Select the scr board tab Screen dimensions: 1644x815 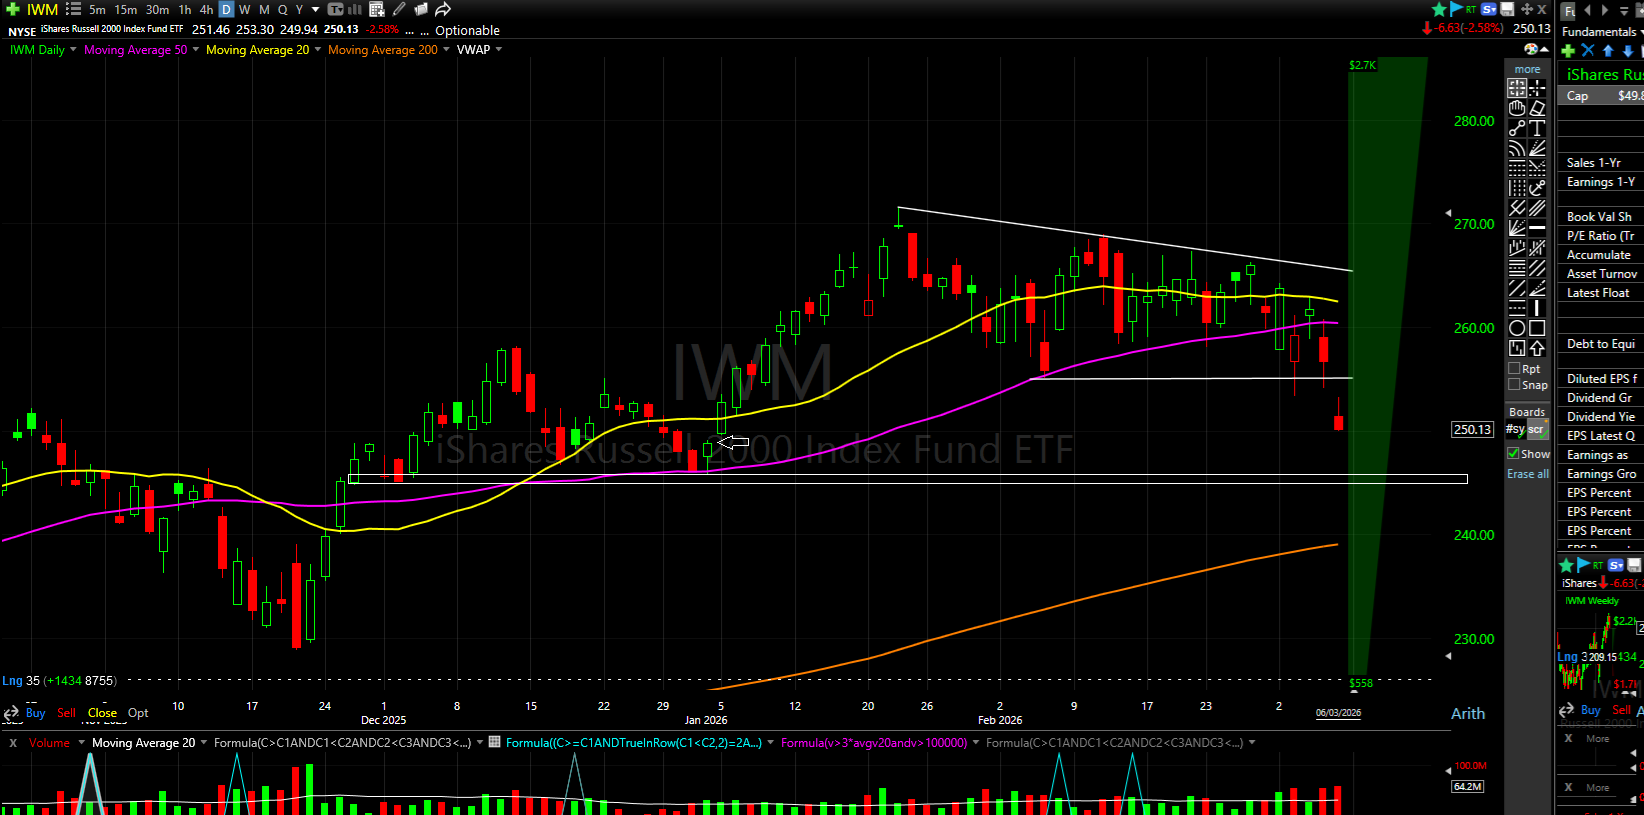pyautogui.click(x=1536, y=429)
